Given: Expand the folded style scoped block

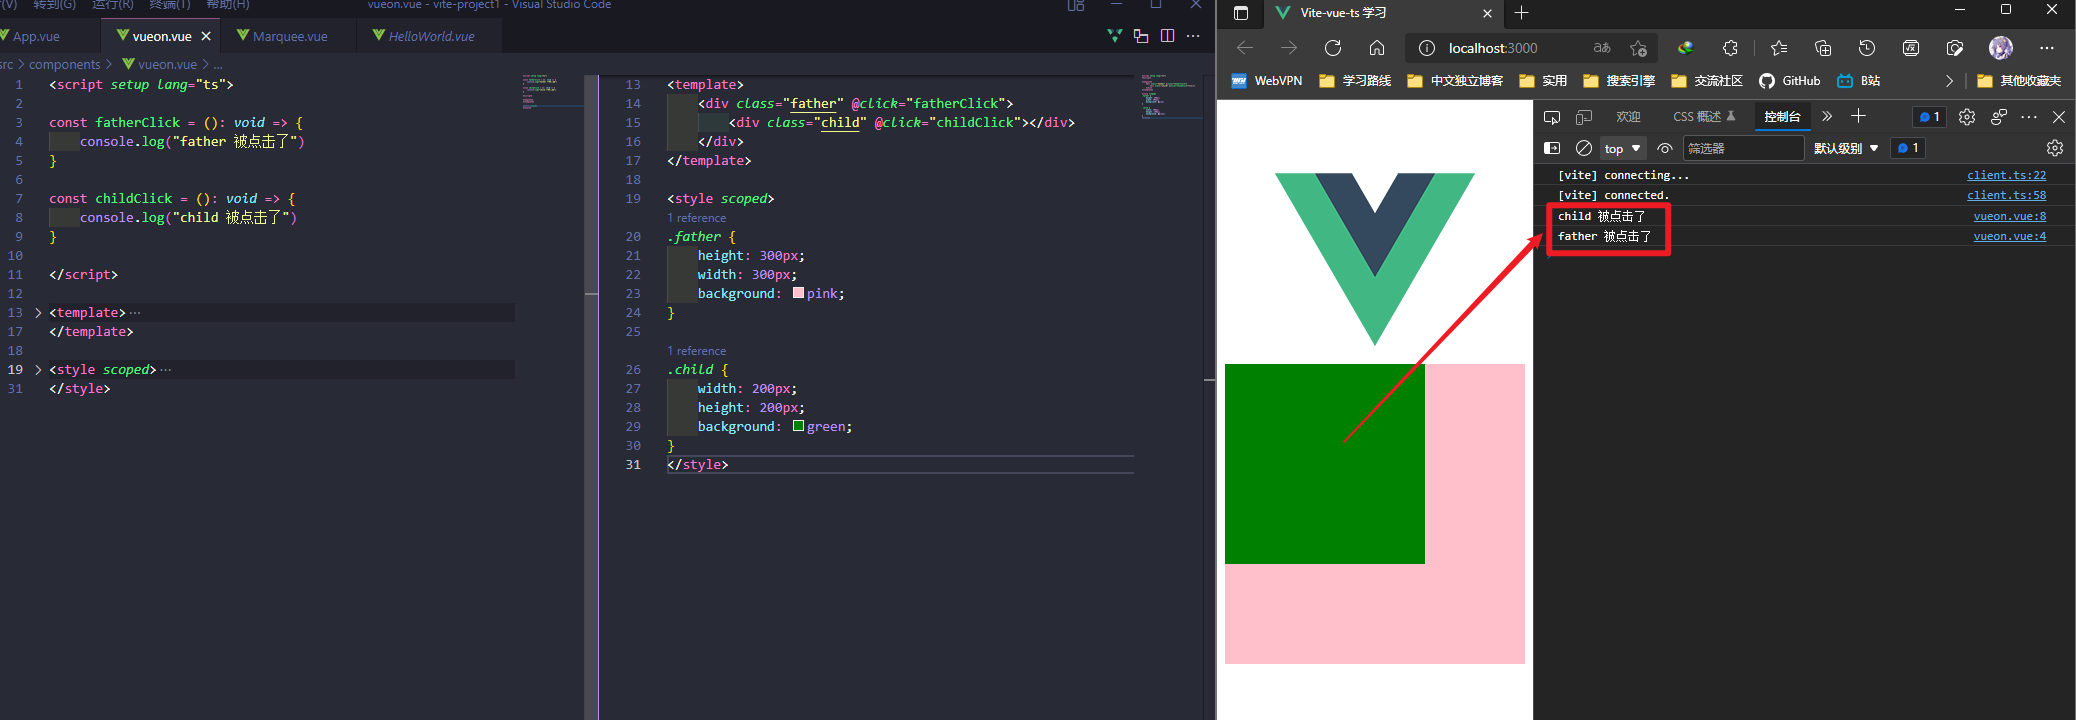Looking at the screenshot, I should pyautogui.click(x=38, y=370).
